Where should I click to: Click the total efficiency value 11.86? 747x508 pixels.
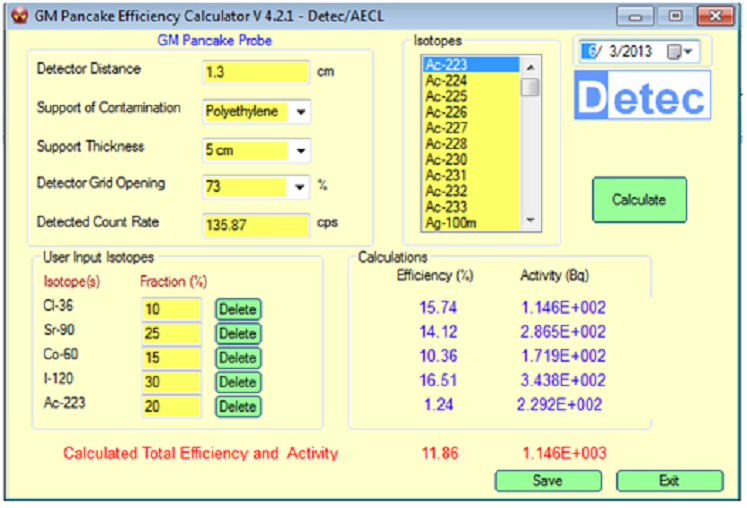point(440,453)
